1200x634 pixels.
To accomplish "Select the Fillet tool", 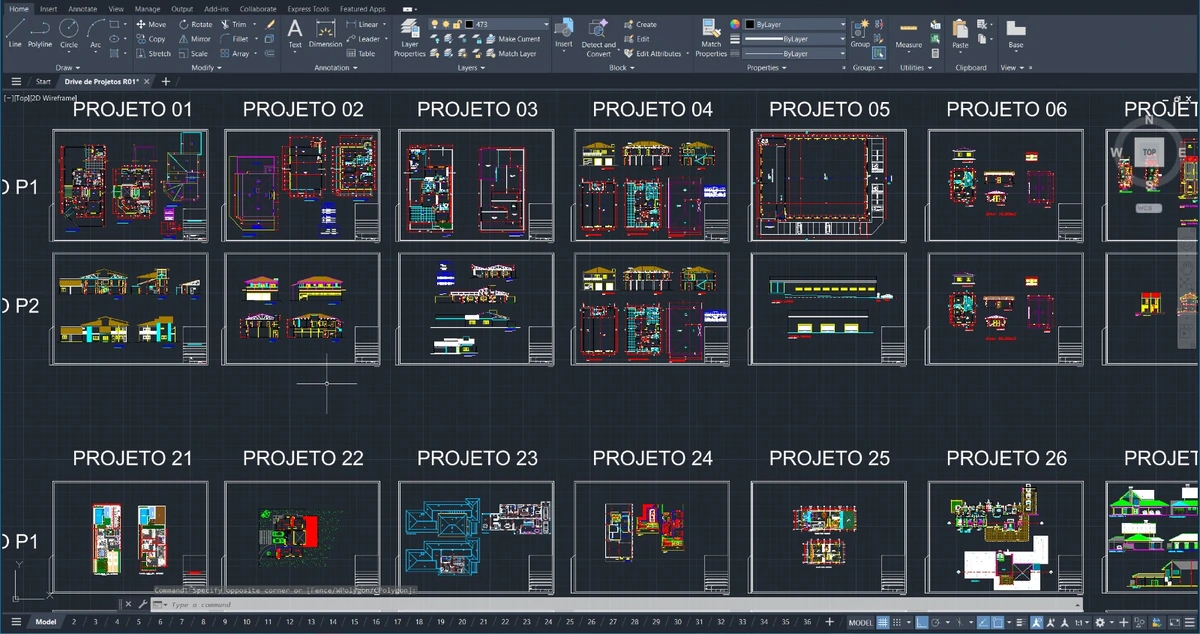I will coord(234,39).
